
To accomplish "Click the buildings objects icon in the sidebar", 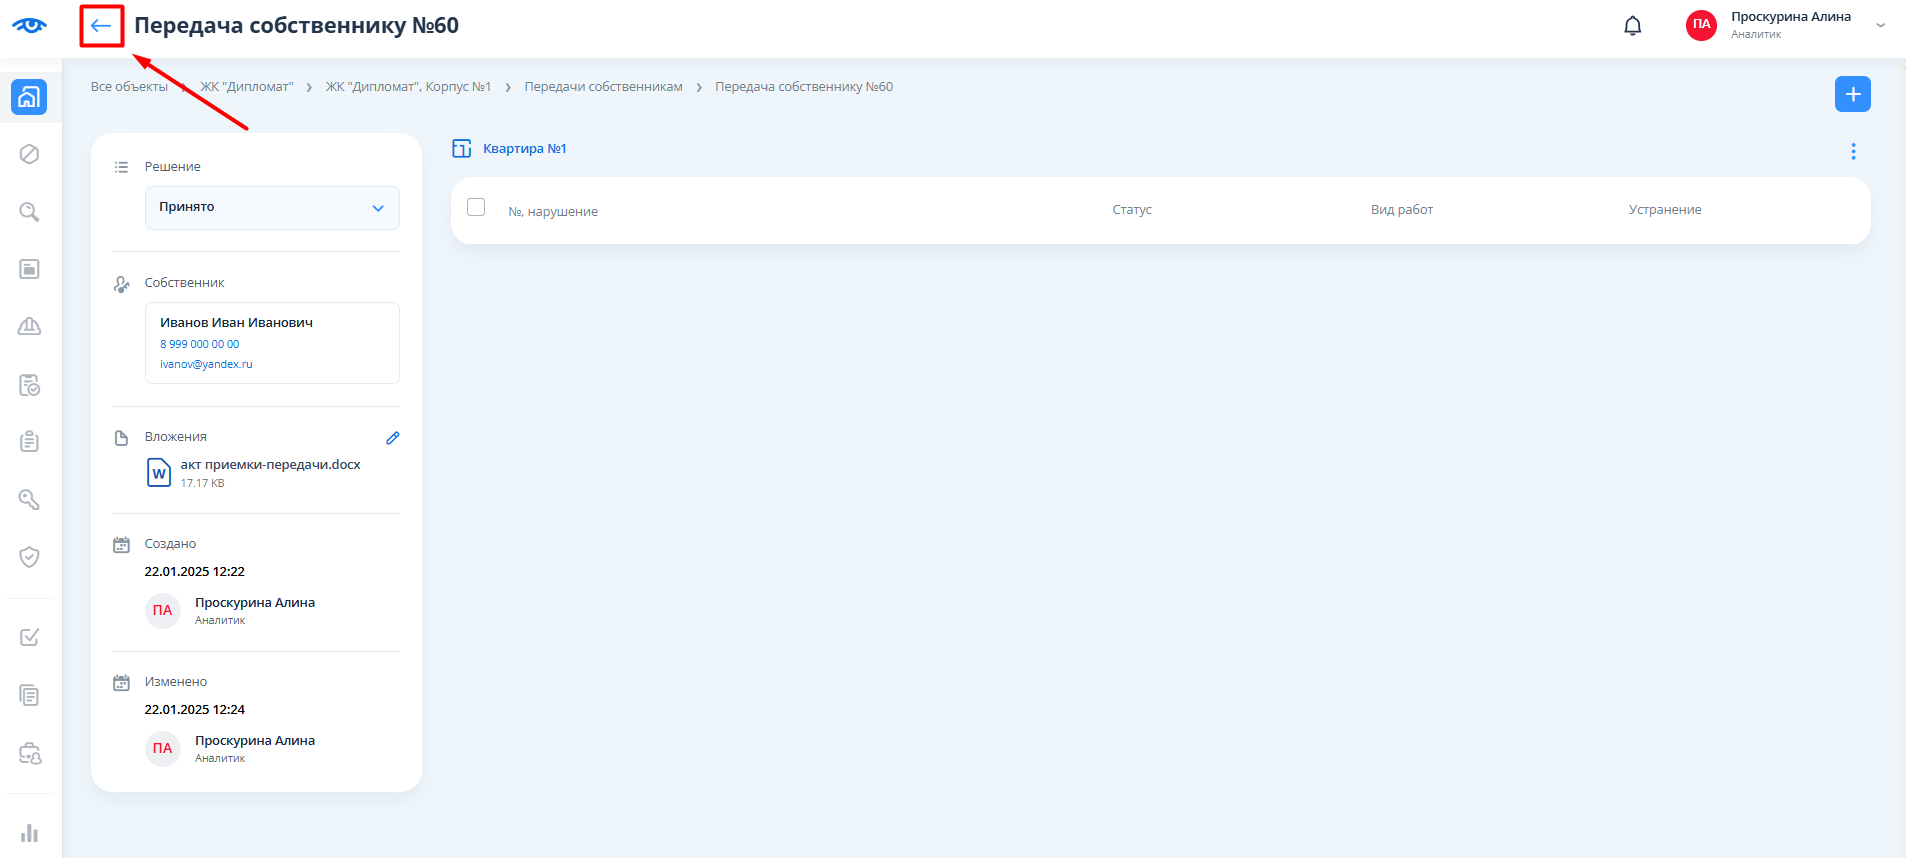I will 29,97.
